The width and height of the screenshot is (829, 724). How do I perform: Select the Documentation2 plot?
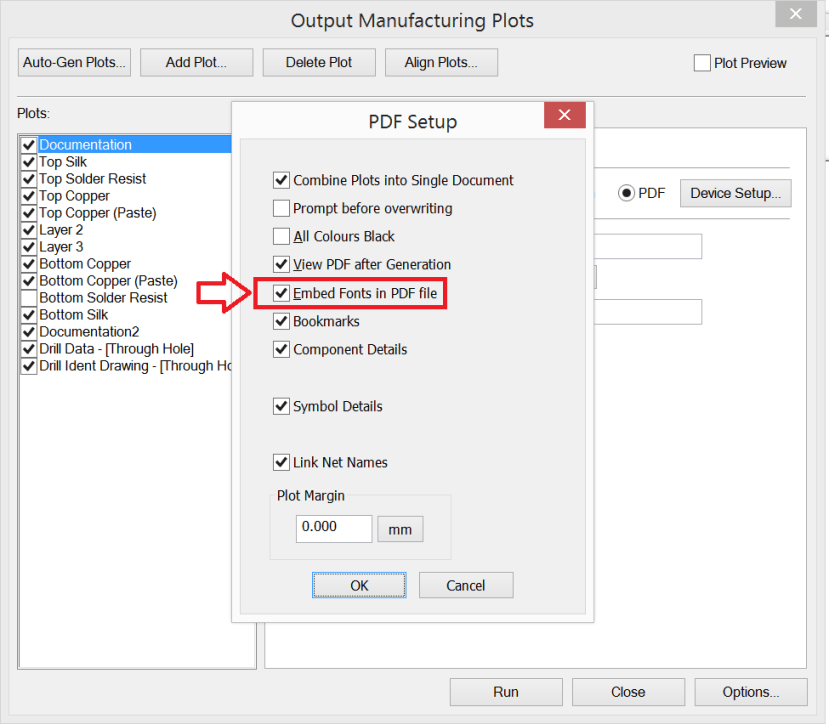click(x=89, y=332)
